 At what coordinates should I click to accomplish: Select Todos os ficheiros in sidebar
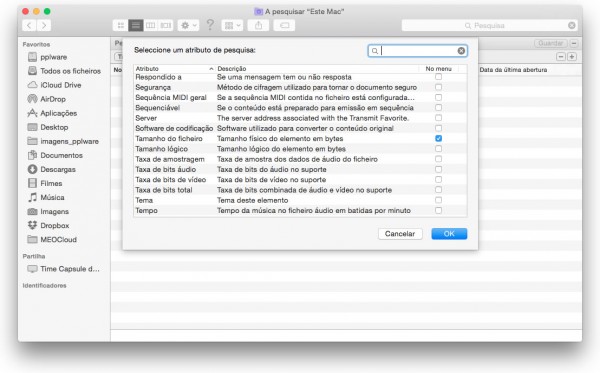click(x=64, y=71)
